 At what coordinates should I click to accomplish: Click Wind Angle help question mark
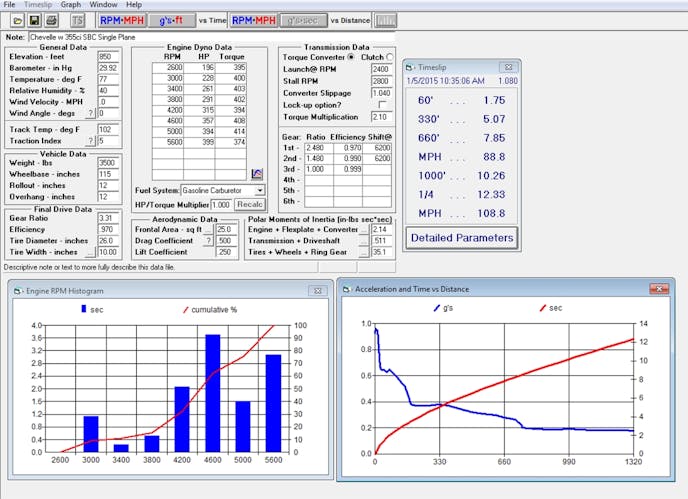[90, 113]
